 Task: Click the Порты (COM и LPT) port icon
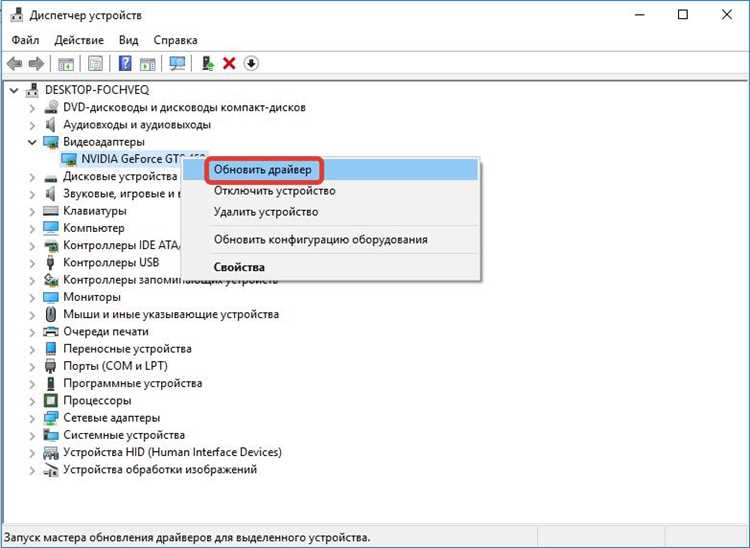51,366
